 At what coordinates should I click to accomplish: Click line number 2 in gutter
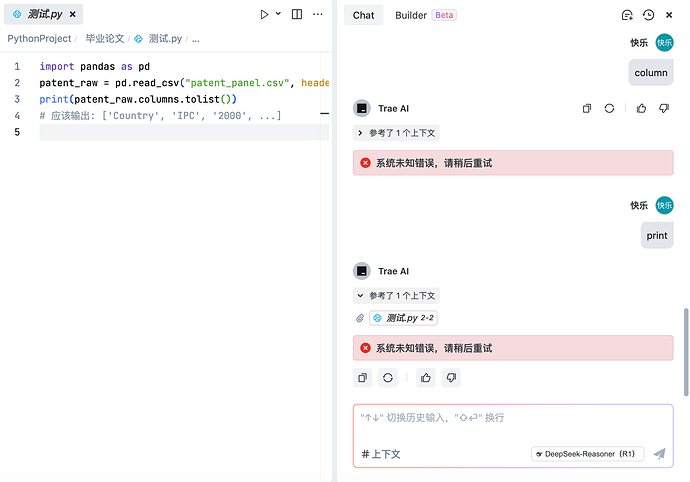(x=17, y=83)
